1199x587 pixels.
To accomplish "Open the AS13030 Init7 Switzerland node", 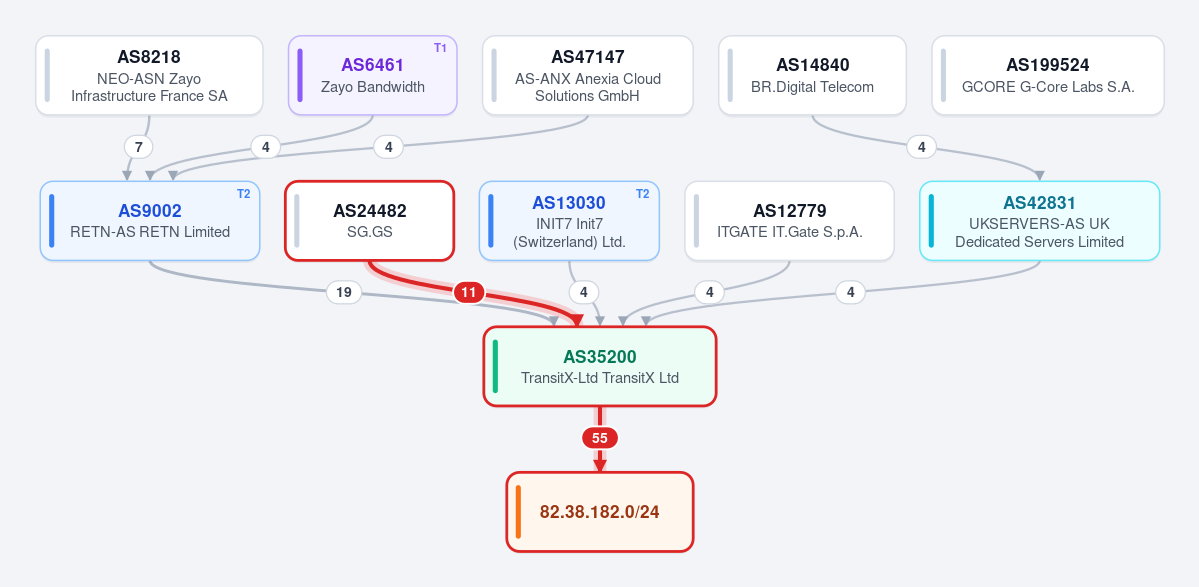I will tap(569, 221).
